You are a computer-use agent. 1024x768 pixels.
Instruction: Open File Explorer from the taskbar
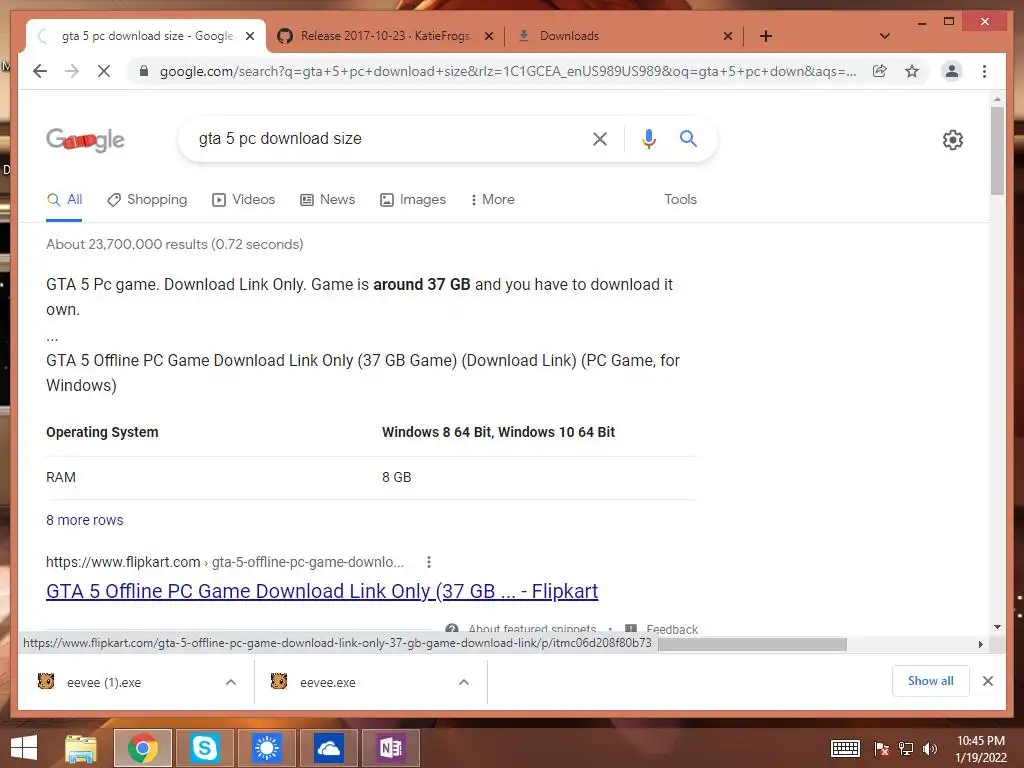point(81,748)
